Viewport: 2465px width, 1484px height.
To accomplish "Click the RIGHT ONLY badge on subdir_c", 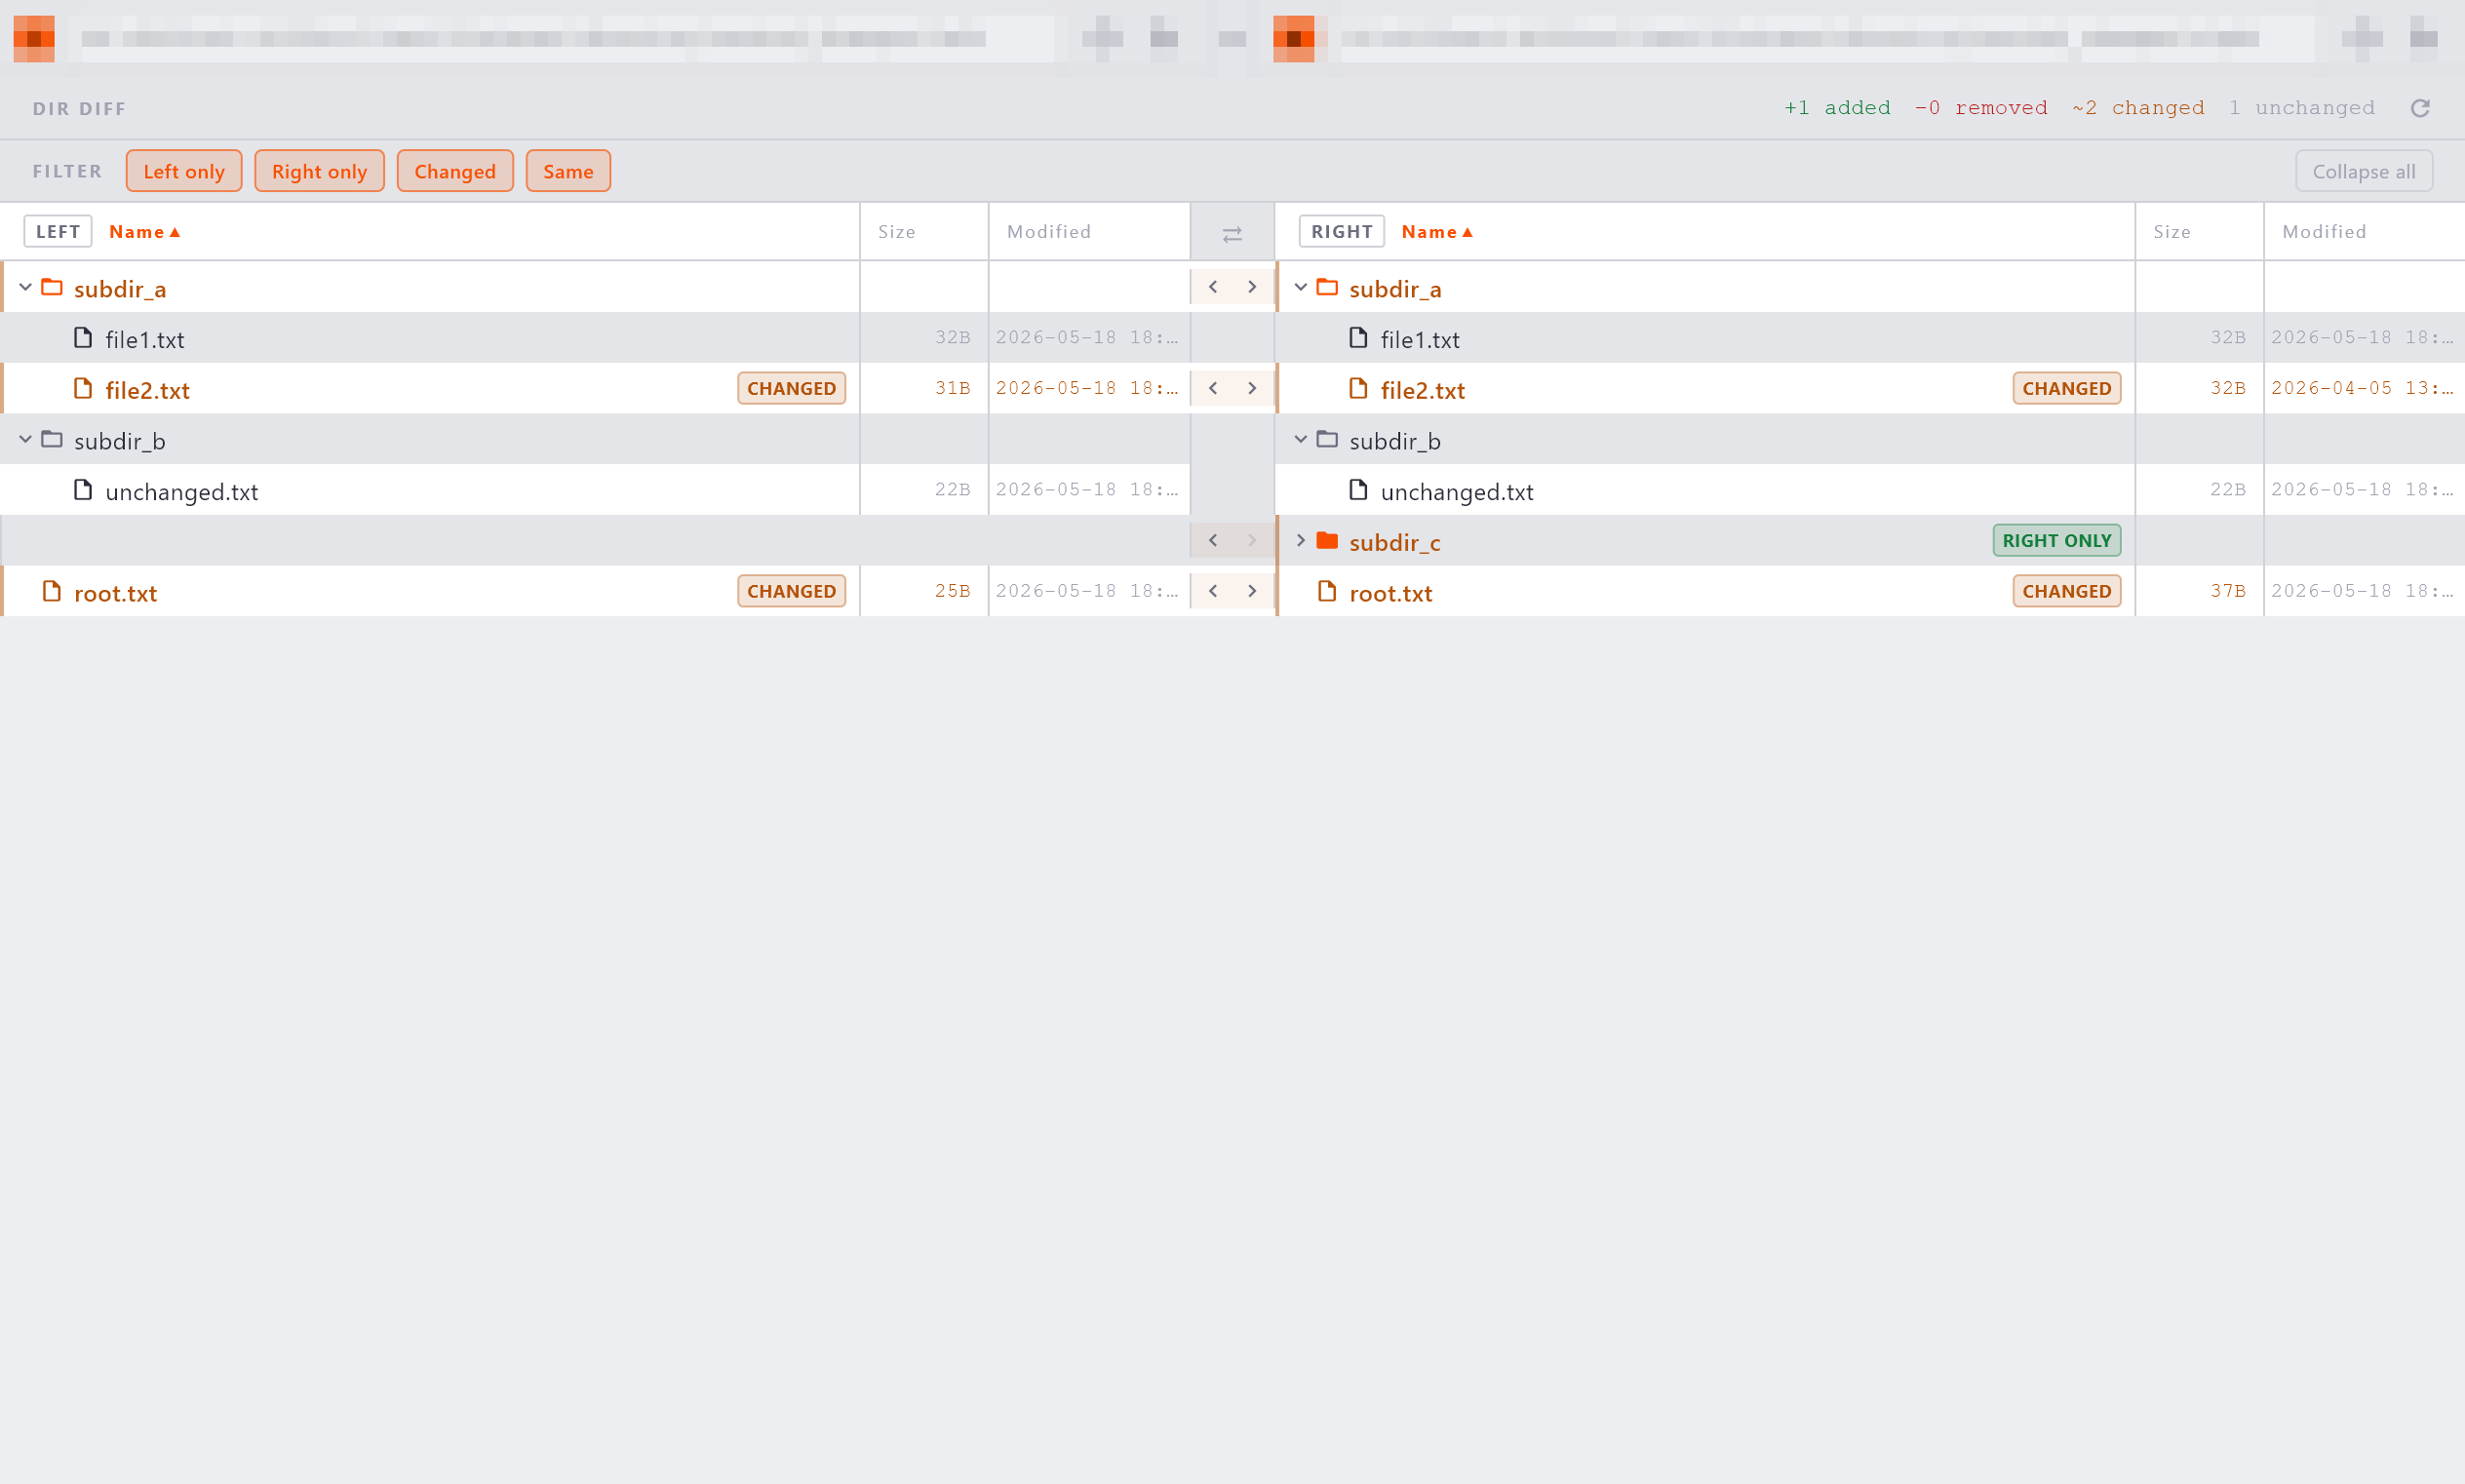I will coord(2057,540).
